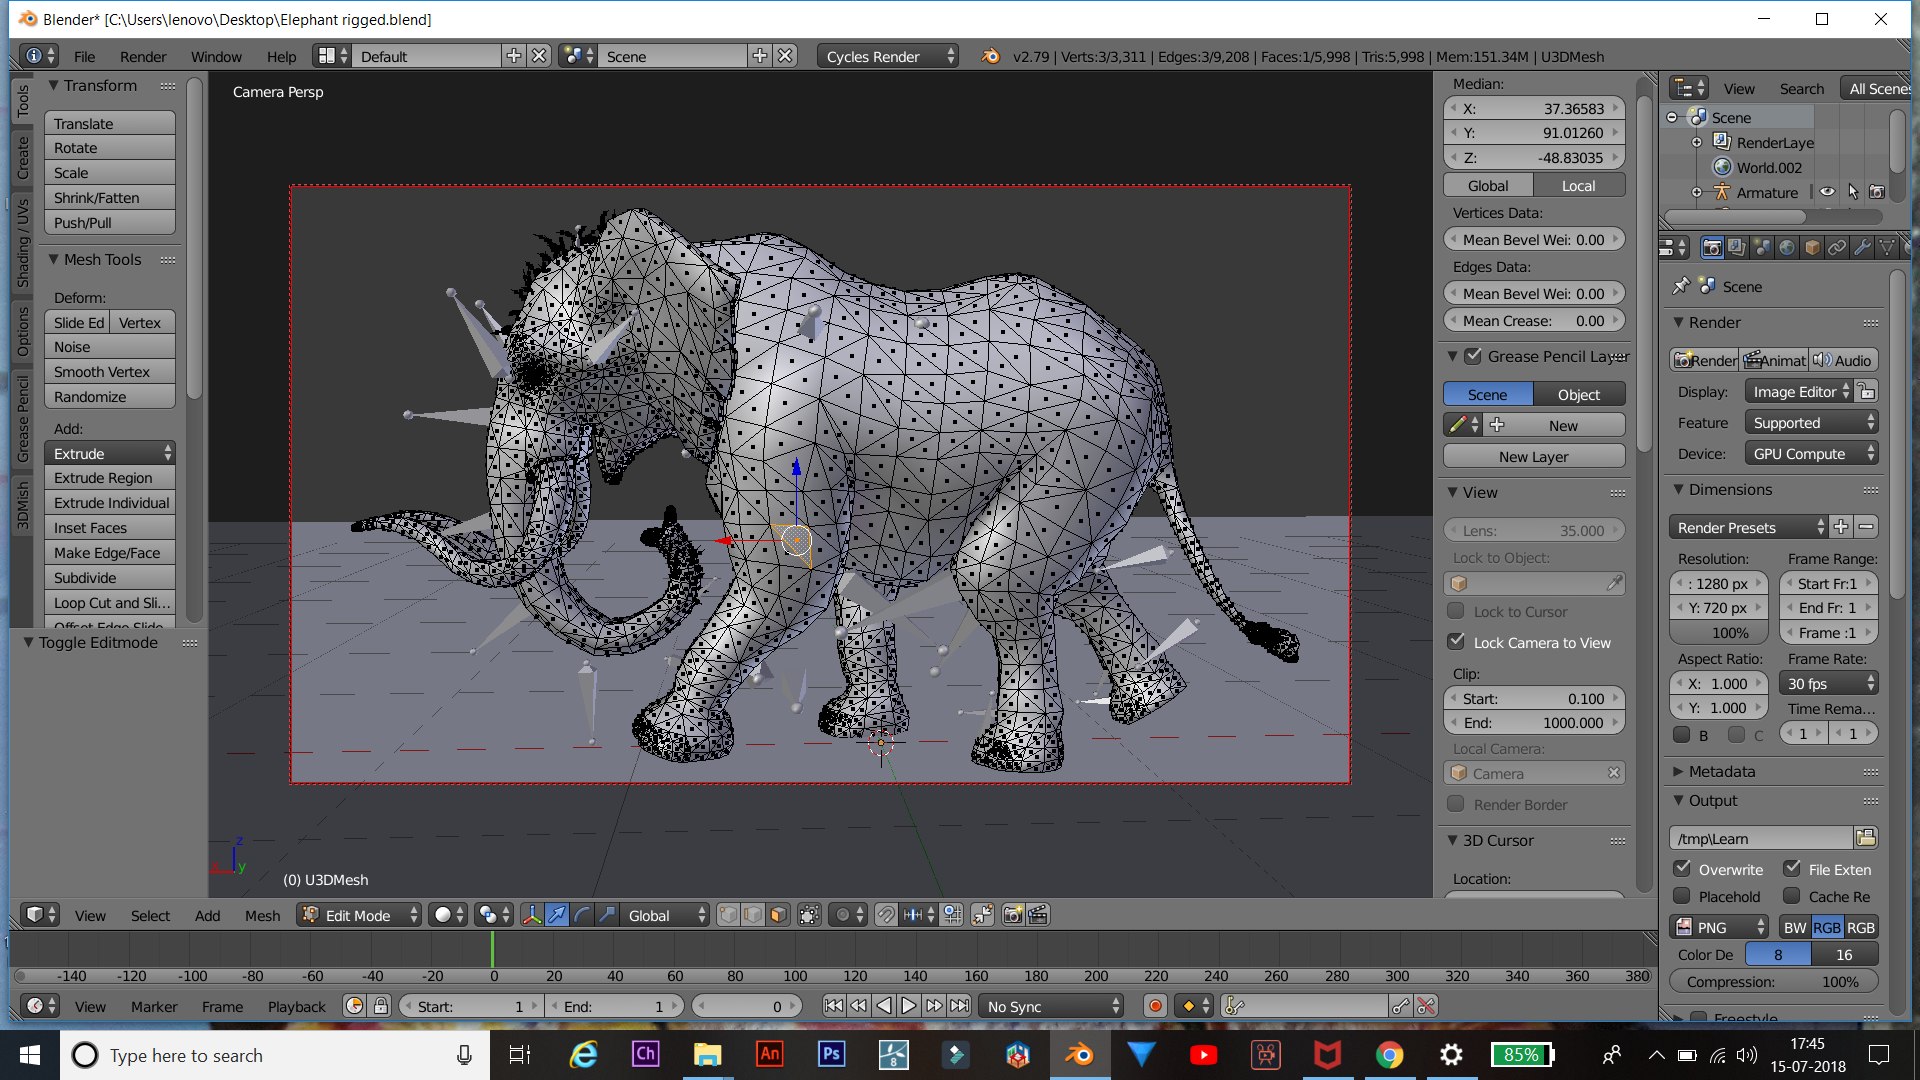Open Modifiers properties tab wrench icon
Screen dimensions: 1920x1080
(x=1862, y=247)
